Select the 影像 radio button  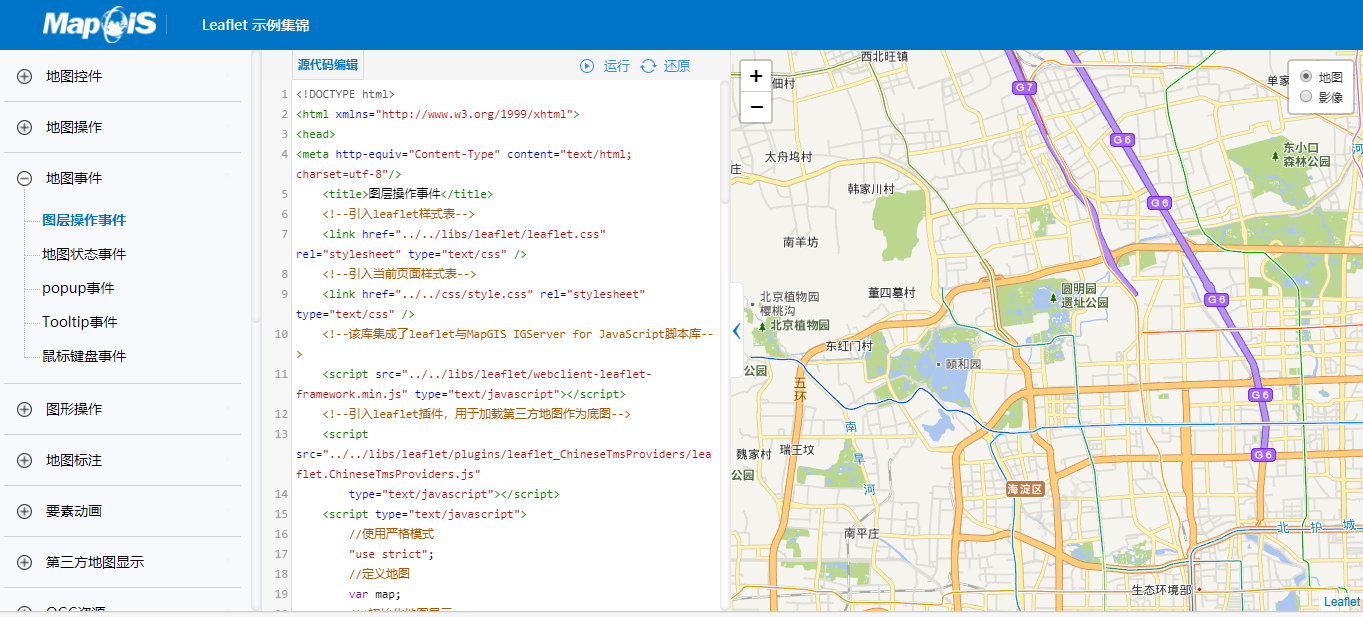(1306, 97)
